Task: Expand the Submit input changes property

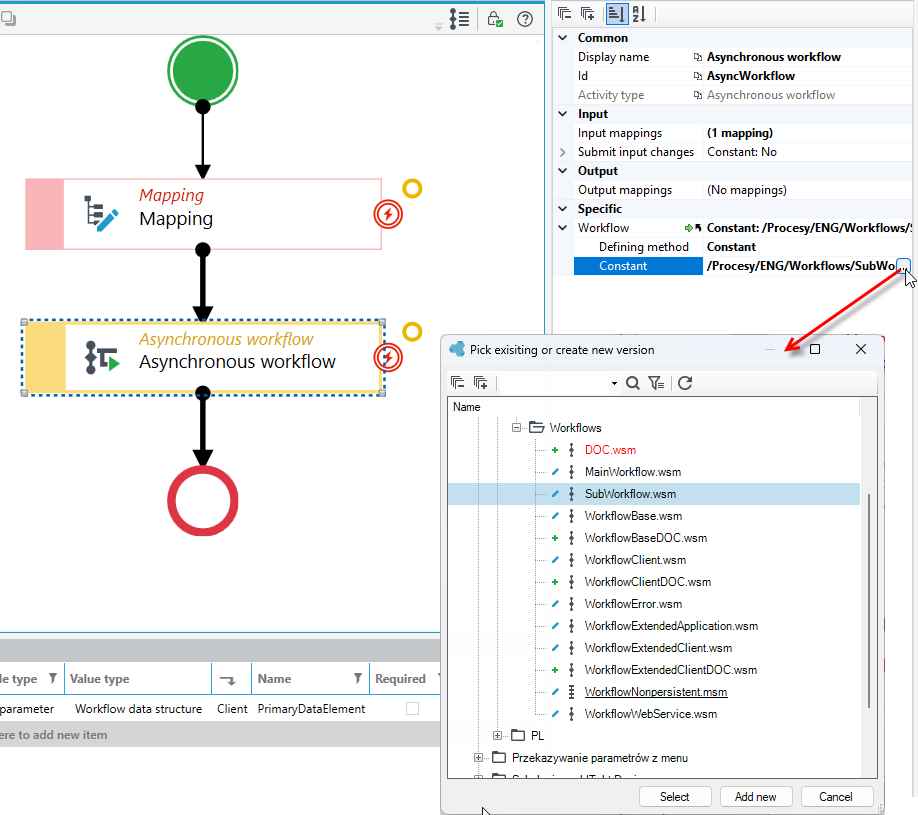Action: point(563,152)
